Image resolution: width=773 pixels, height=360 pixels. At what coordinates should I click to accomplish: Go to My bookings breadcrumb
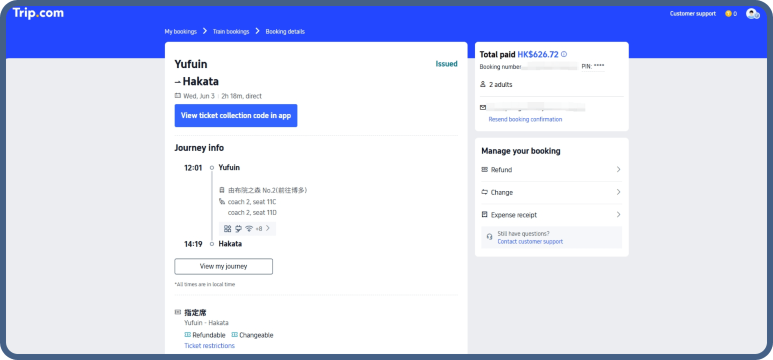pyautogui.click(x=180, y=32)
